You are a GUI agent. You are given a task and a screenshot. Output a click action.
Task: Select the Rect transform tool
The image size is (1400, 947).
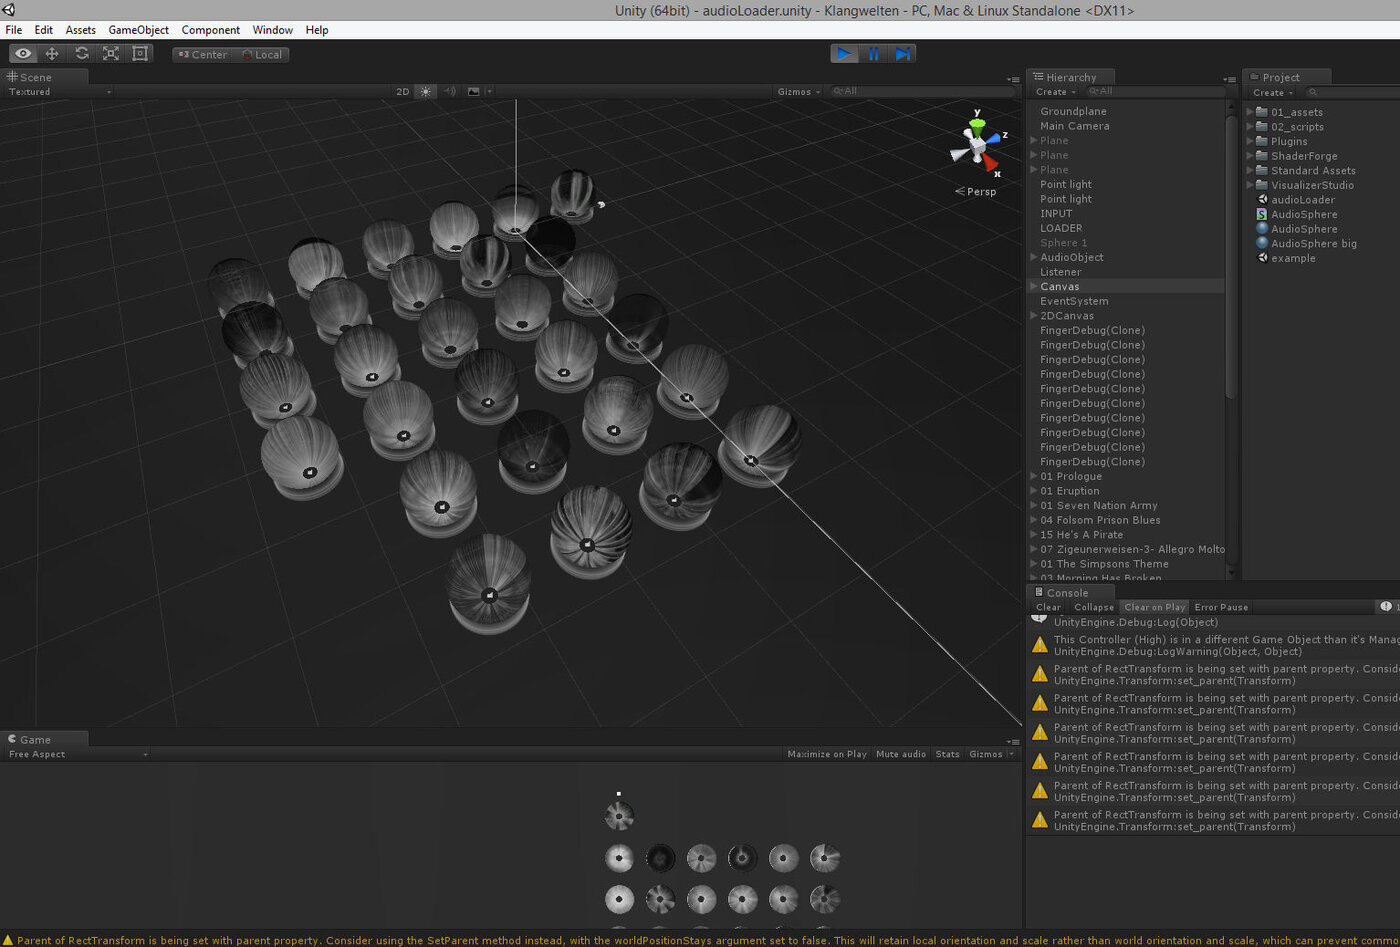(x=140, y=54)
